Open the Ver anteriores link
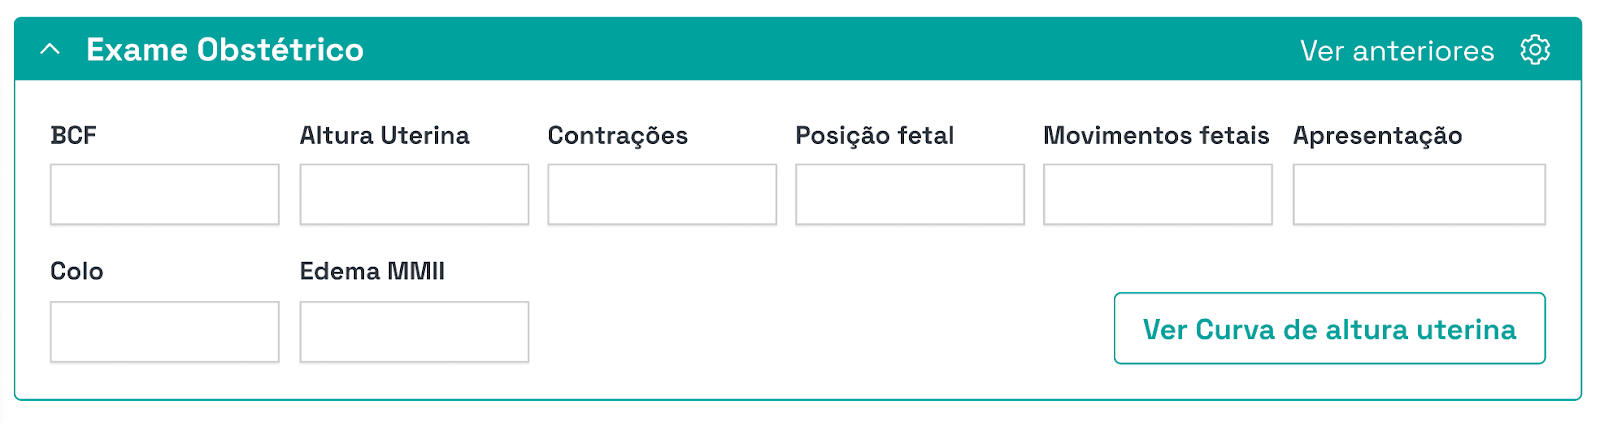The width and height of the screenshot is (1600, 423). point(1397,51)
